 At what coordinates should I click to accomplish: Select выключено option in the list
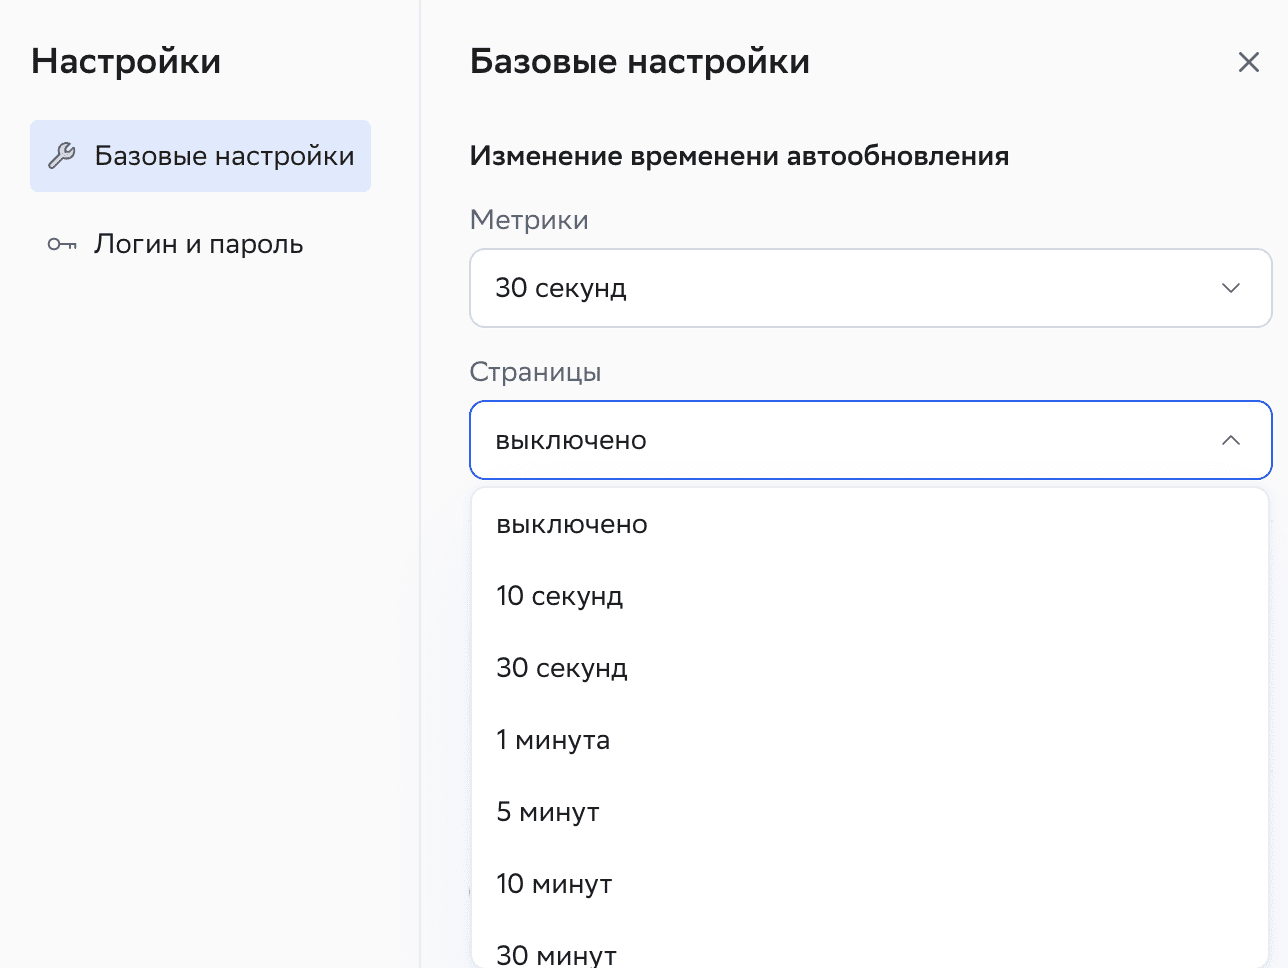pos(572,525)
